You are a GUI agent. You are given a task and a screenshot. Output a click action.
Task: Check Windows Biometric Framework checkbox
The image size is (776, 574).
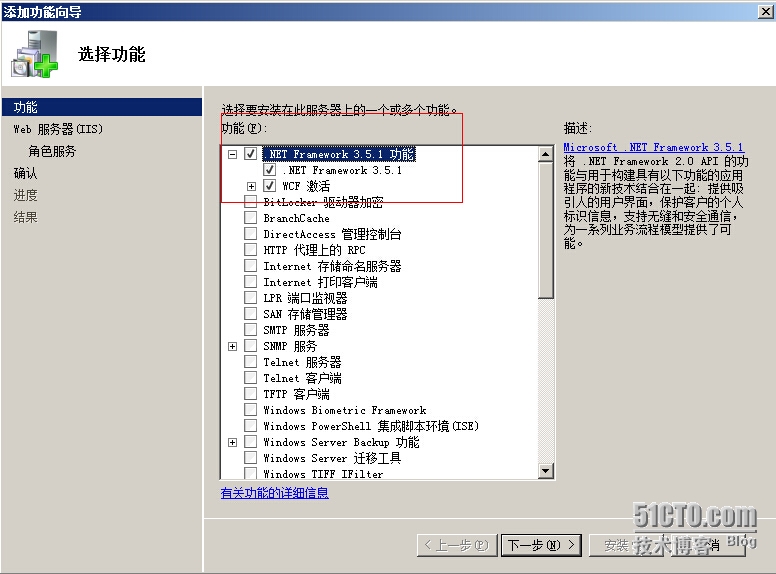pyautogui.click(x=250, y=410)
